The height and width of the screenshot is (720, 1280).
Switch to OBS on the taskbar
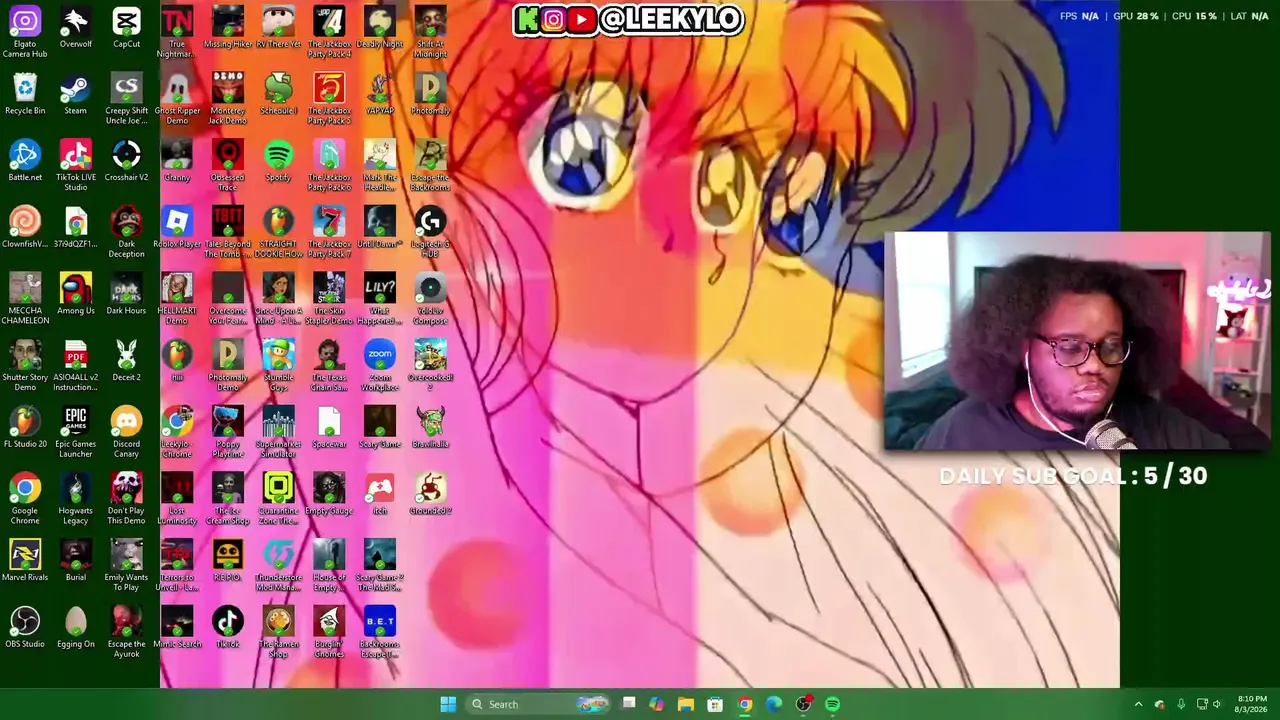point(803,704)
